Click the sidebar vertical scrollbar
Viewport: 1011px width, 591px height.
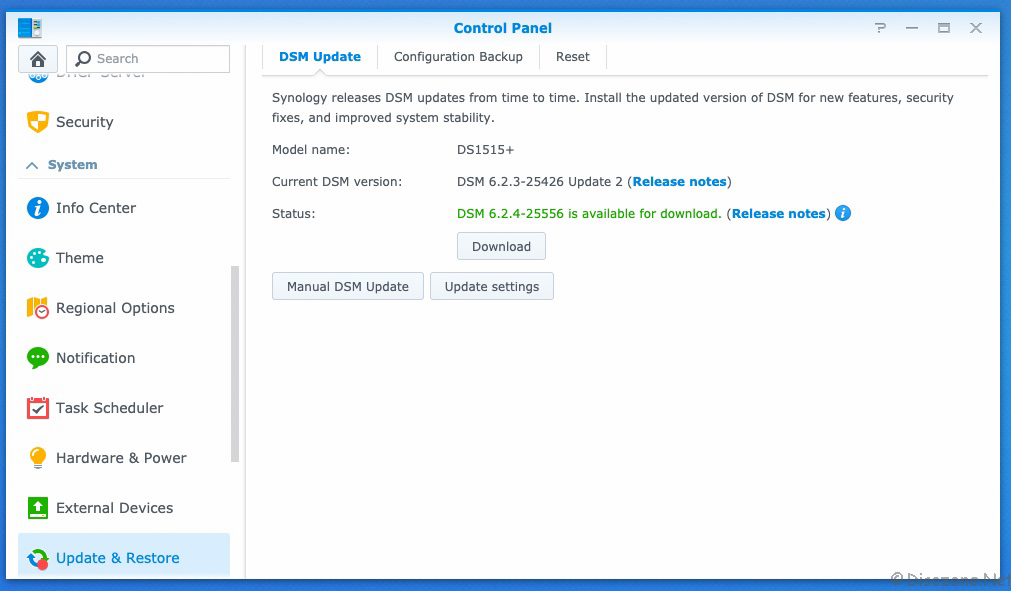(235, 364)
